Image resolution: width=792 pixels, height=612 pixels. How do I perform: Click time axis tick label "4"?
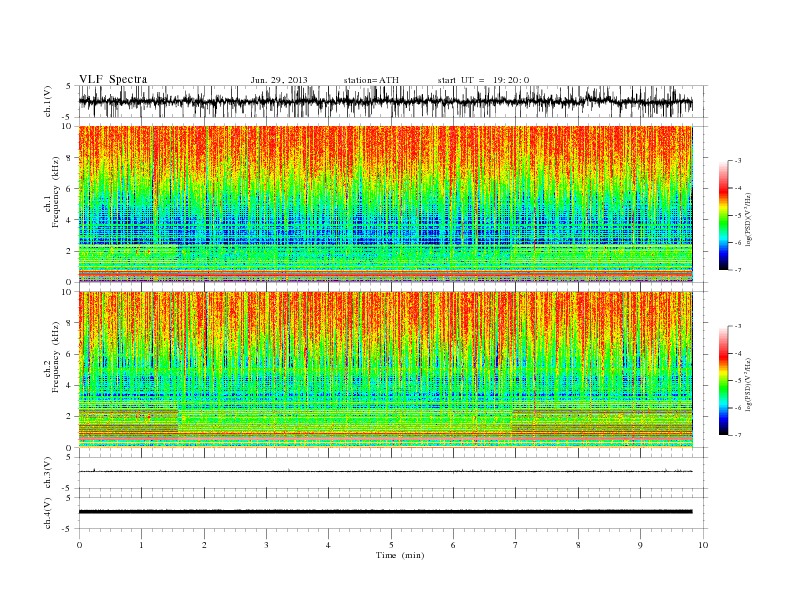328,545
